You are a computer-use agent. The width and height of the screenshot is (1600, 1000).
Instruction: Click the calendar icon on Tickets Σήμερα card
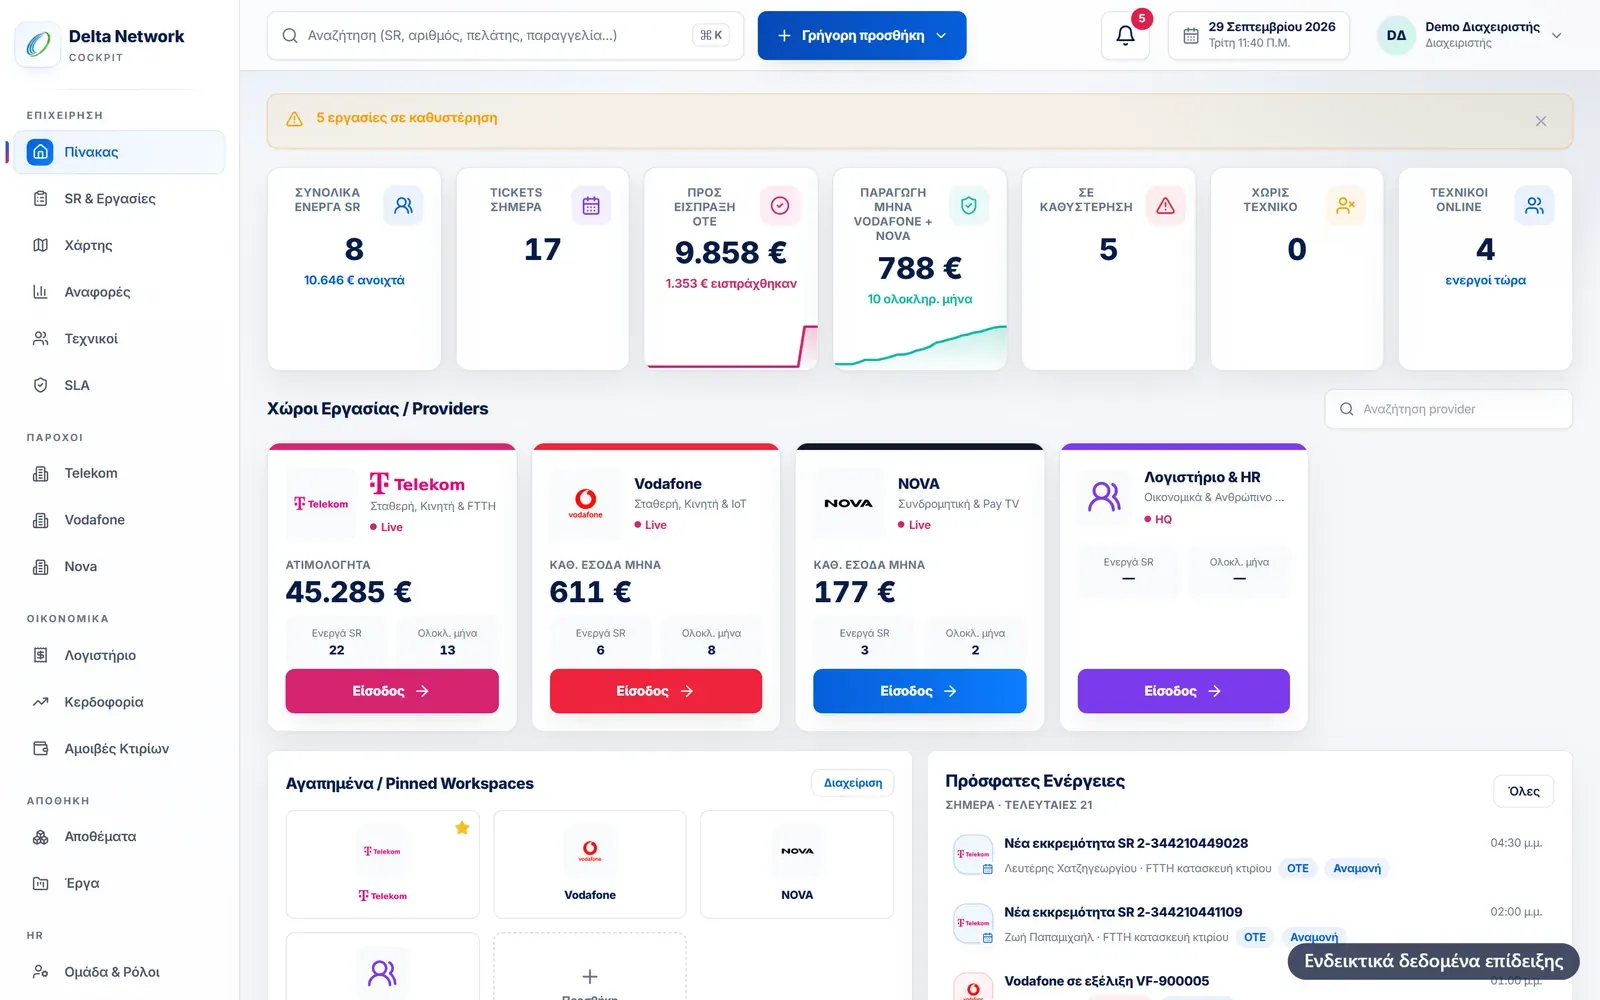click(x=591, y=206)
